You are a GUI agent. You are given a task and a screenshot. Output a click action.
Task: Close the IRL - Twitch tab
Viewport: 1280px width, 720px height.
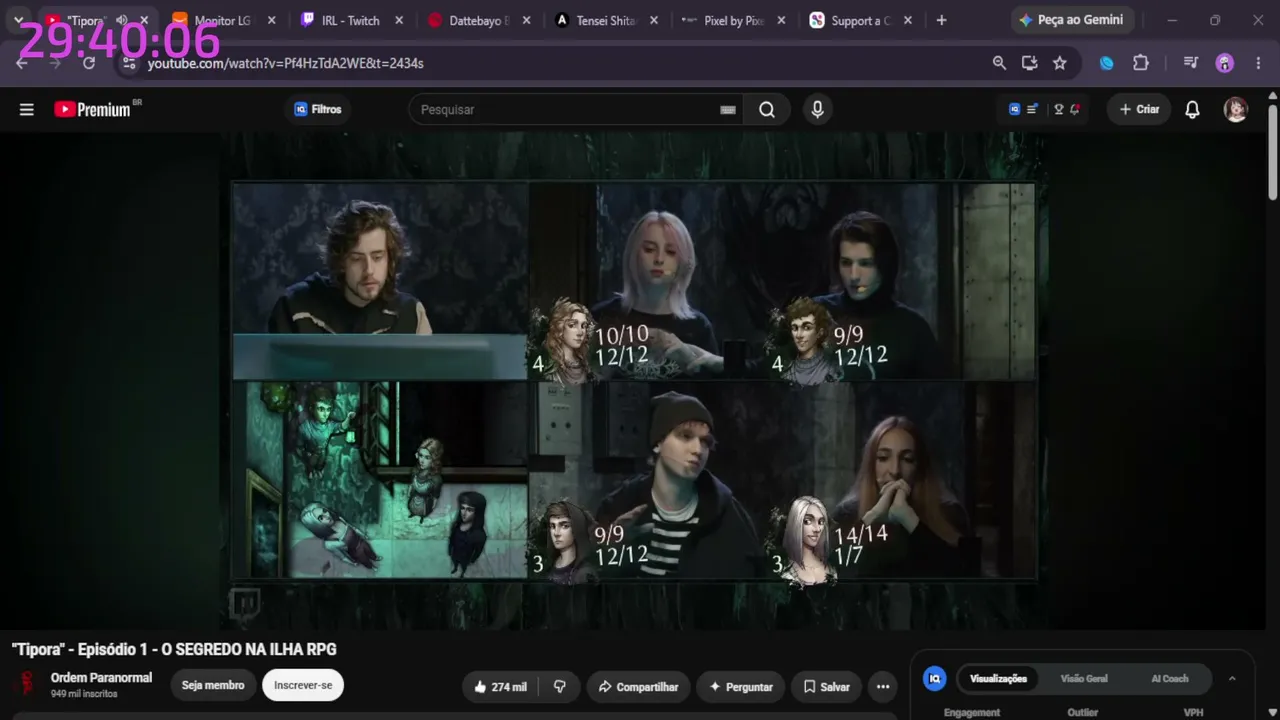click(x=399, y=20)
